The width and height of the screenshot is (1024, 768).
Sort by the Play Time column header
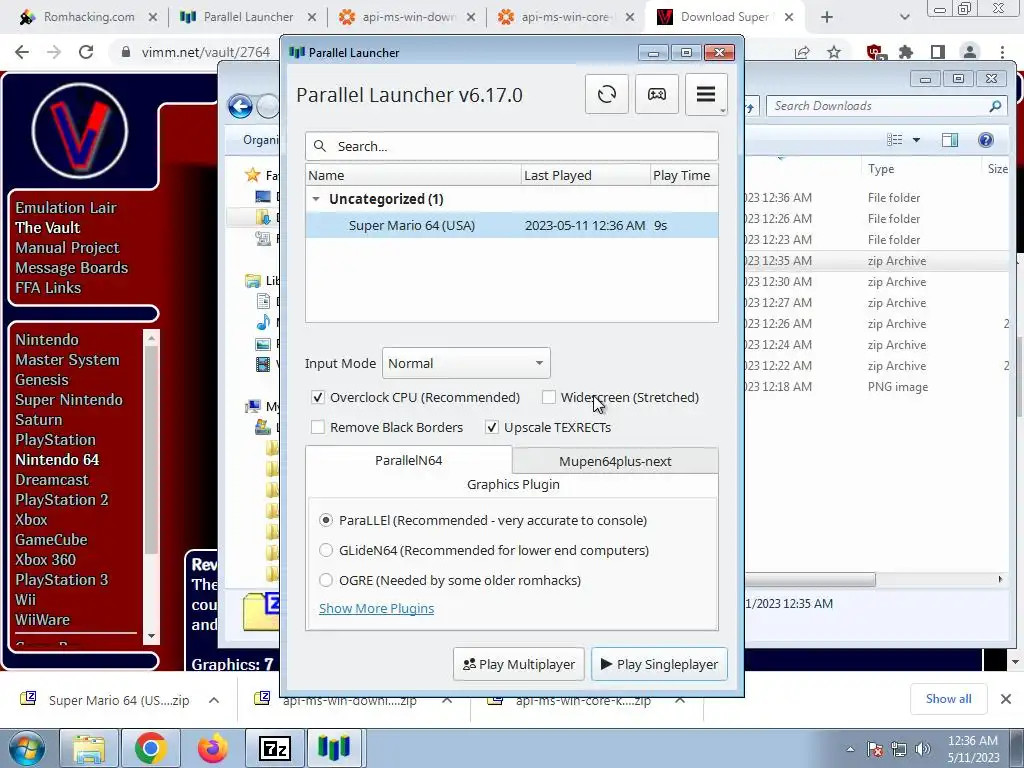coord(683,175)
